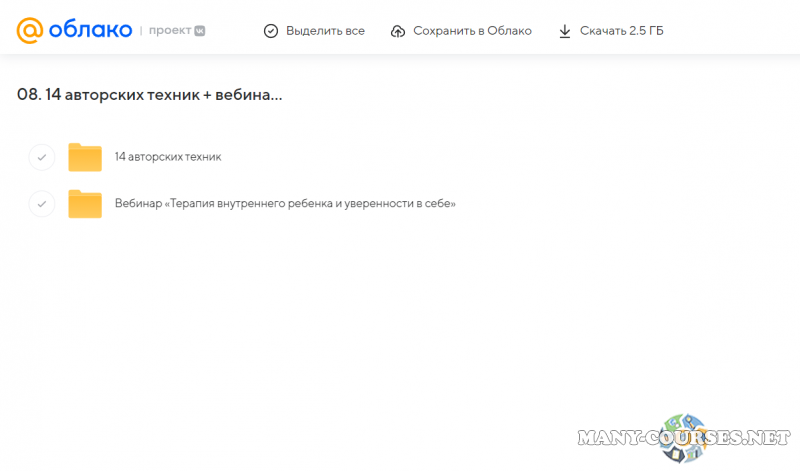800x471 pixels.
Task: Tick checkbox for 'Вебинар' folder
Action: pyautogui.click(x=41, y=204)
